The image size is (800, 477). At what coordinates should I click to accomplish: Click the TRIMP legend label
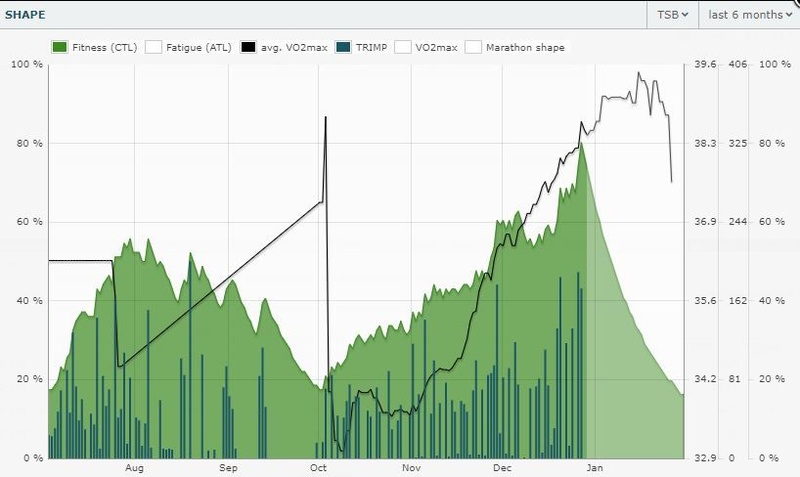click(371, 47)
